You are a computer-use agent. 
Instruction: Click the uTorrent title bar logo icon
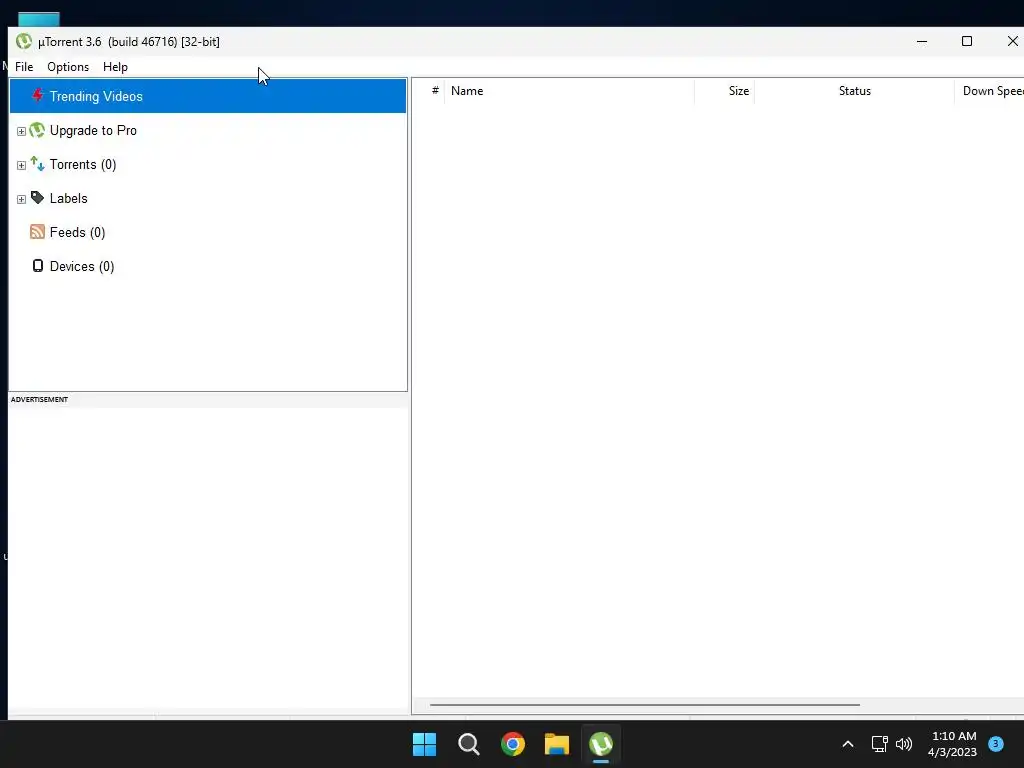pos(24,41)
